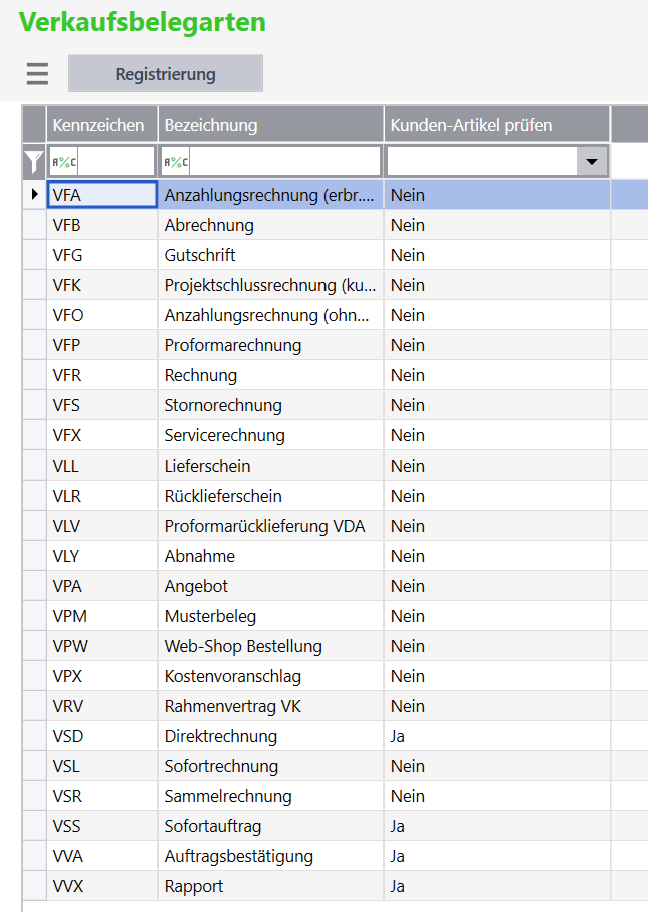Focus the Kennzeichen filter text field
The height and width of the screenshot is (912, 648).
114,162
